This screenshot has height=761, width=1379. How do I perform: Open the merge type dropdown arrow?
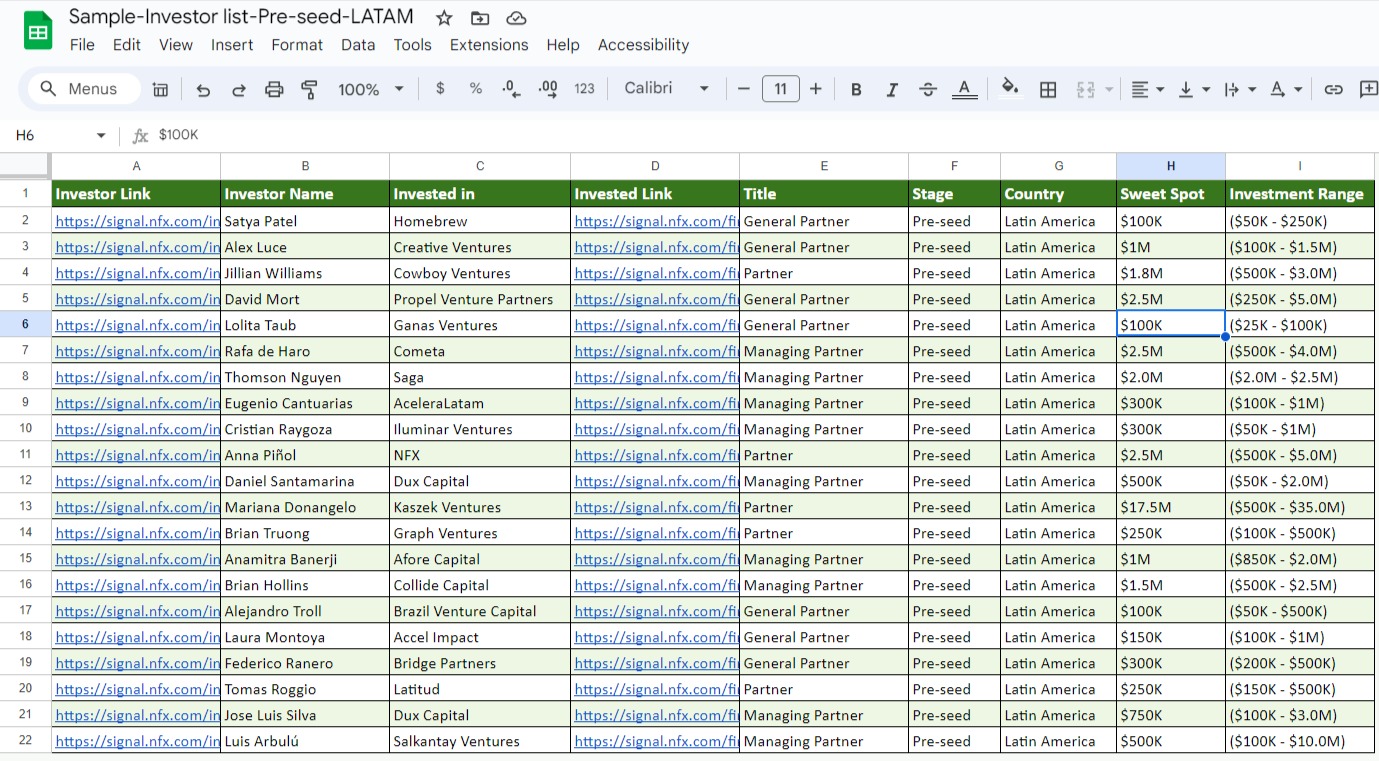point(1109,89)
